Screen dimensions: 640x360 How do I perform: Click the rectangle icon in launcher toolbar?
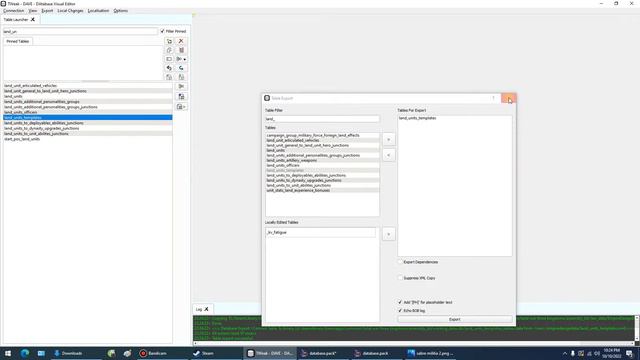169,59
